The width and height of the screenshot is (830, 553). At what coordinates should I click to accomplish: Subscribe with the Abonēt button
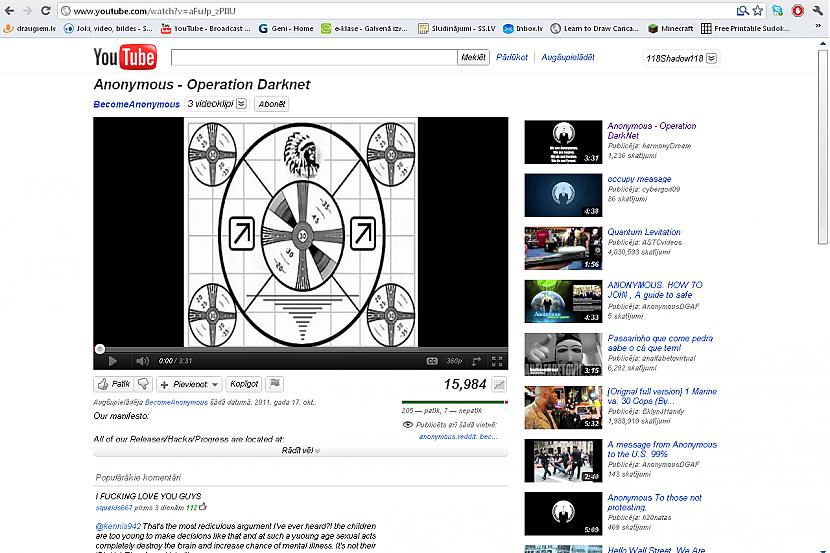pos(272,104)
